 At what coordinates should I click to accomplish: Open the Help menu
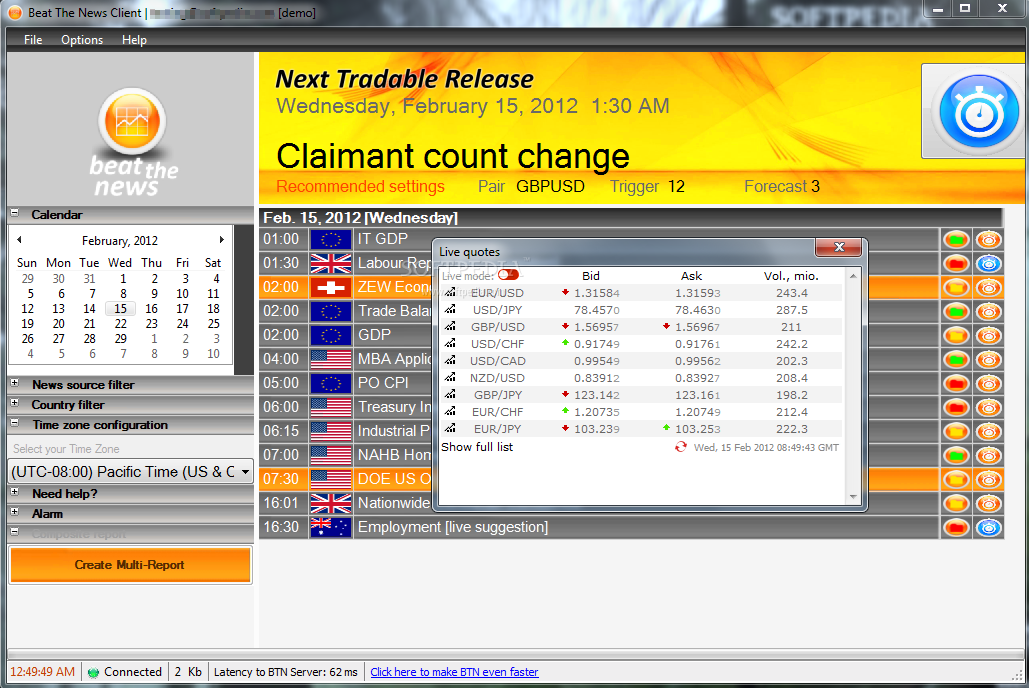(x=134, y=40)
